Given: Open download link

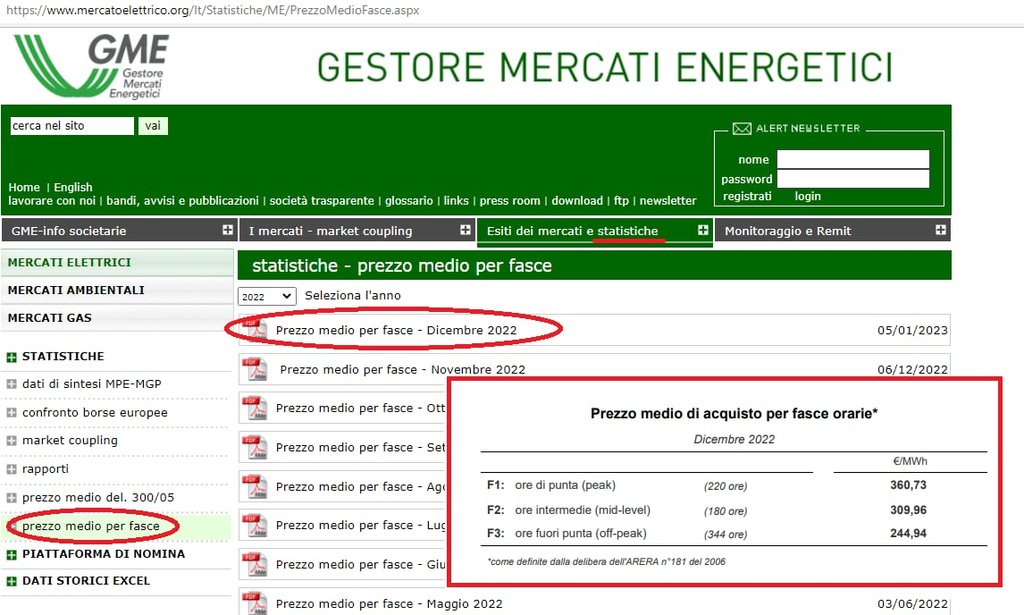Looking at the screenshot, I should 577,201.
